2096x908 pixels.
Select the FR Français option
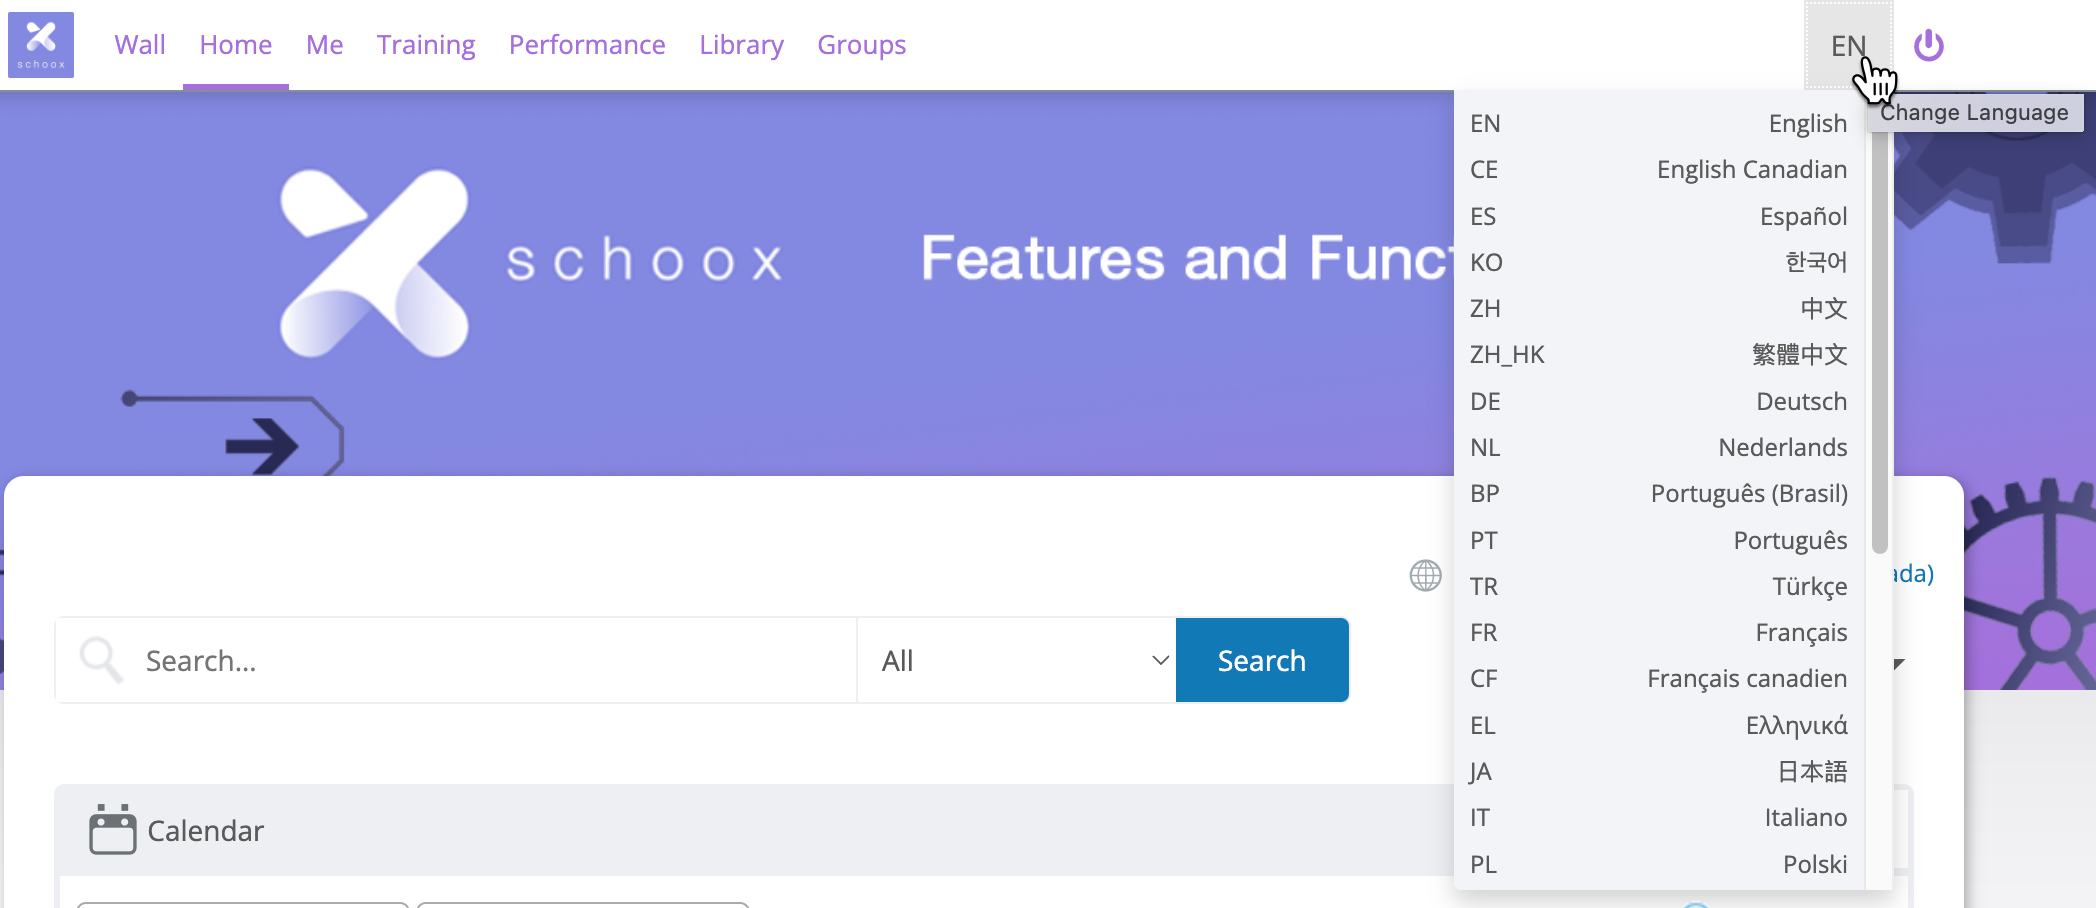tap(1659, 632)
